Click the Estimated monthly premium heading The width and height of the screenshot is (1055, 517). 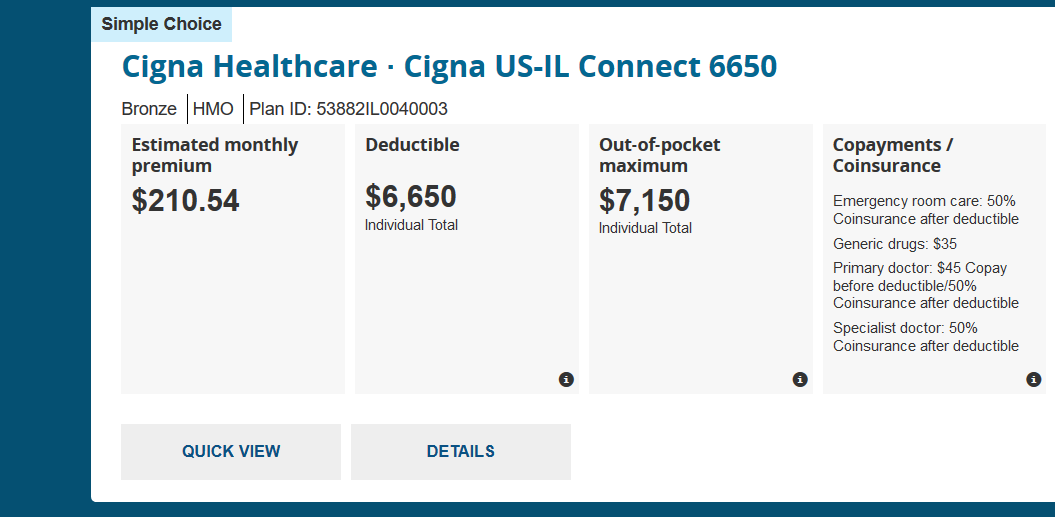click(x=215, y=155)
